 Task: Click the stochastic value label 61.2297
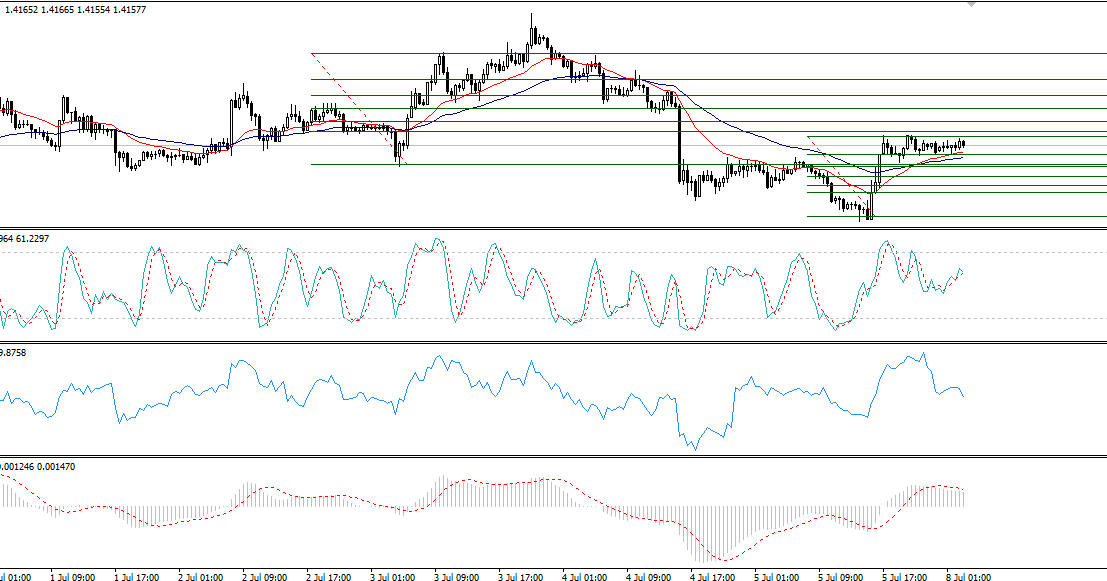(32, 239)
